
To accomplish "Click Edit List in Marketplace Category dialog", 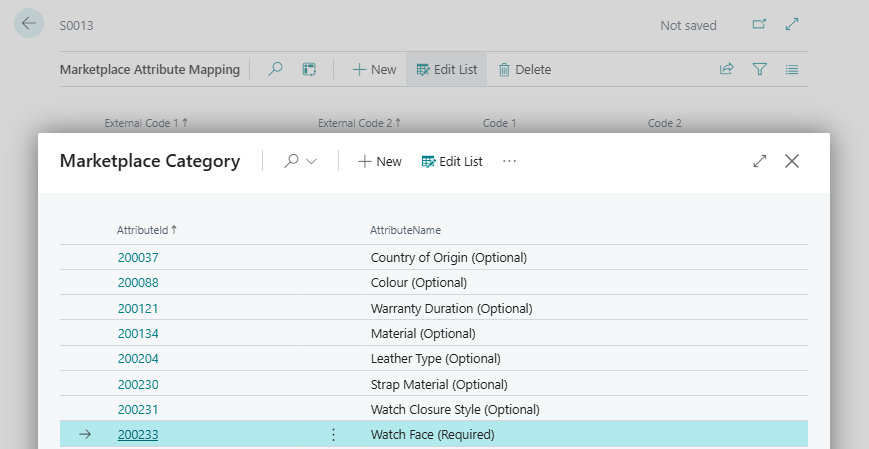I will (452, 161).
